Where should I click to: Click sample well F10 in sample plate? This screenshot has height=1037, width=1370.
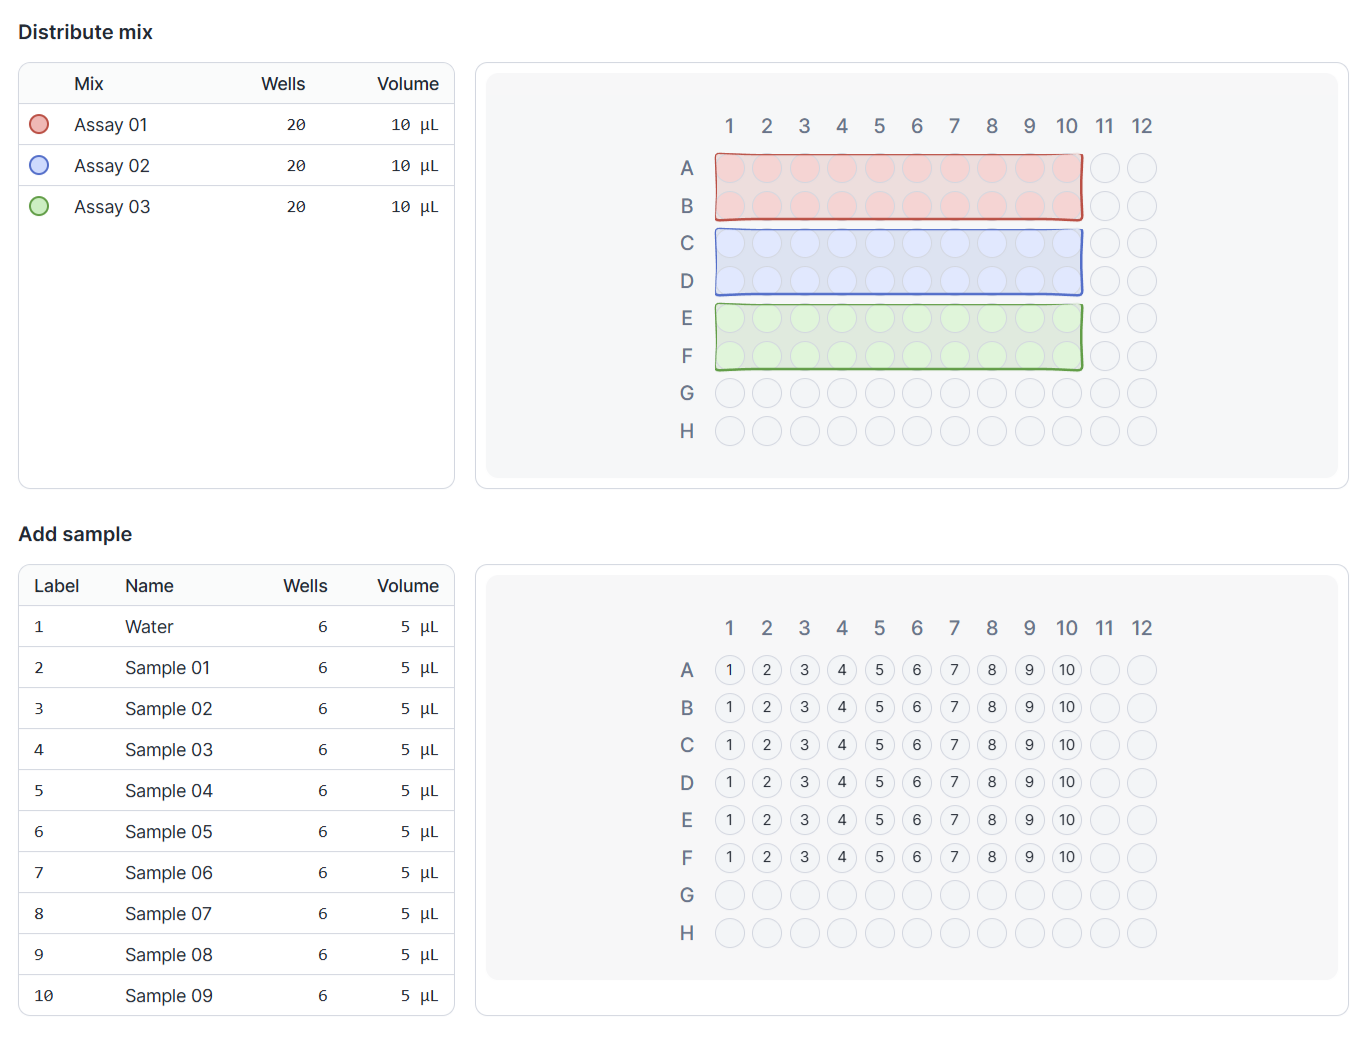point(1067,857)
